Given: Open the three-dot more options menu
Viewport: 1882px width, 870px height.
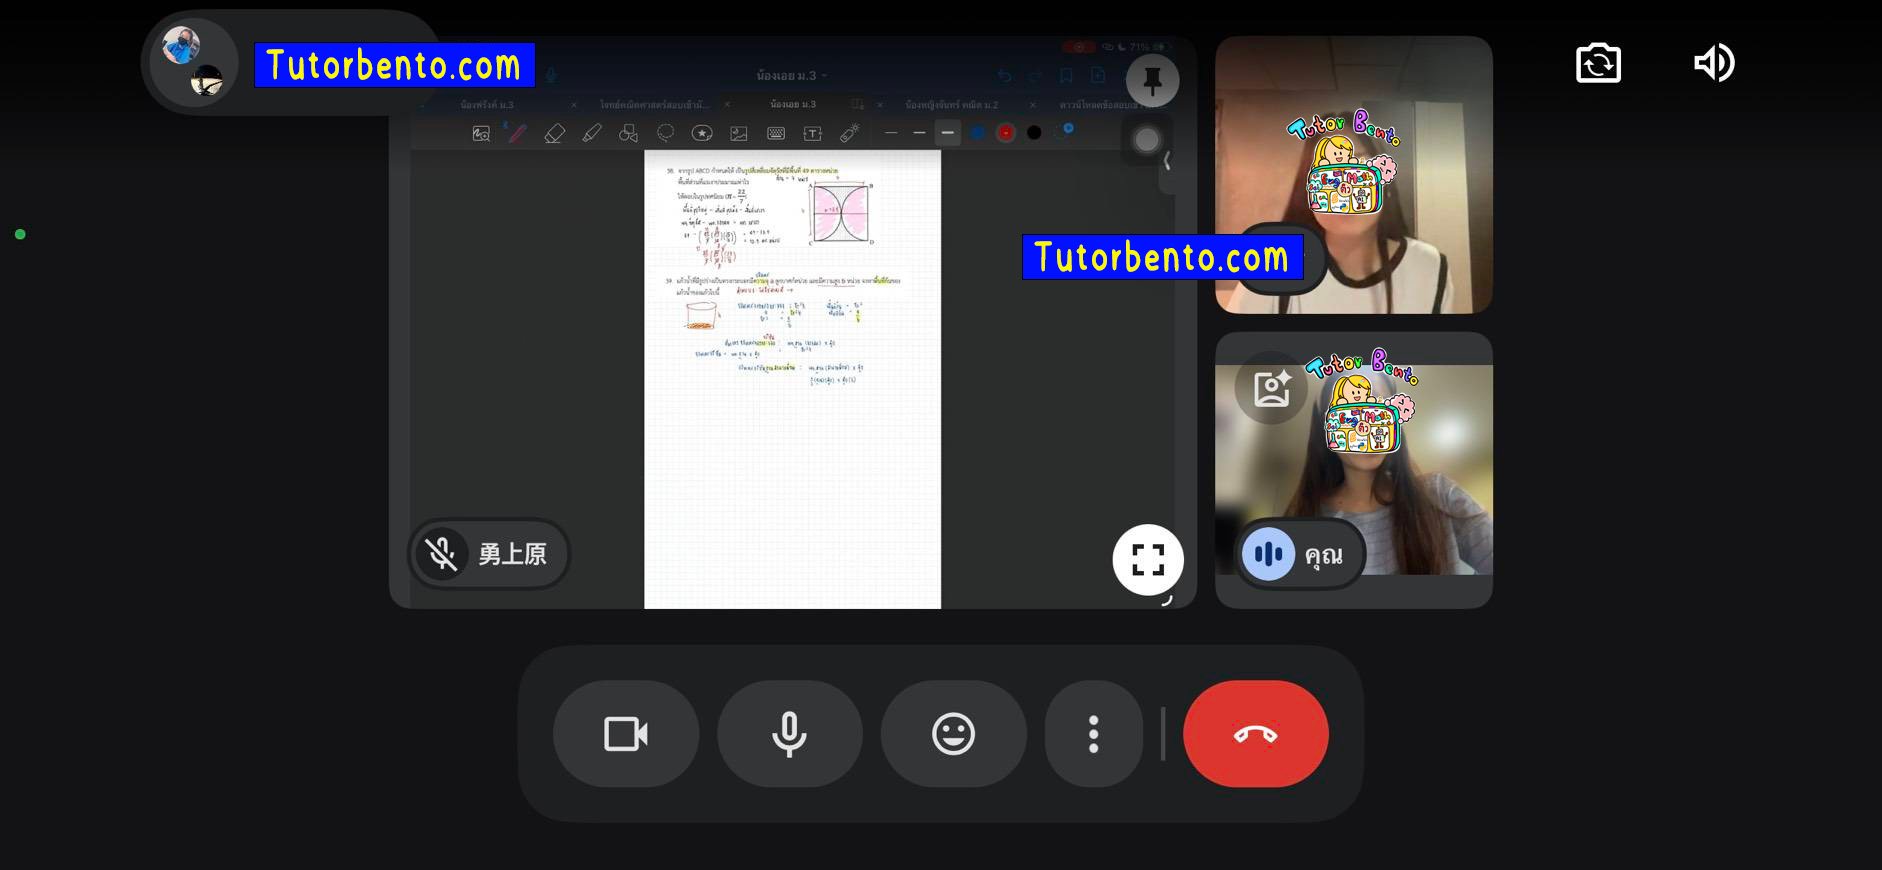Looking at the screenshot, I should tap(1094, 734).
